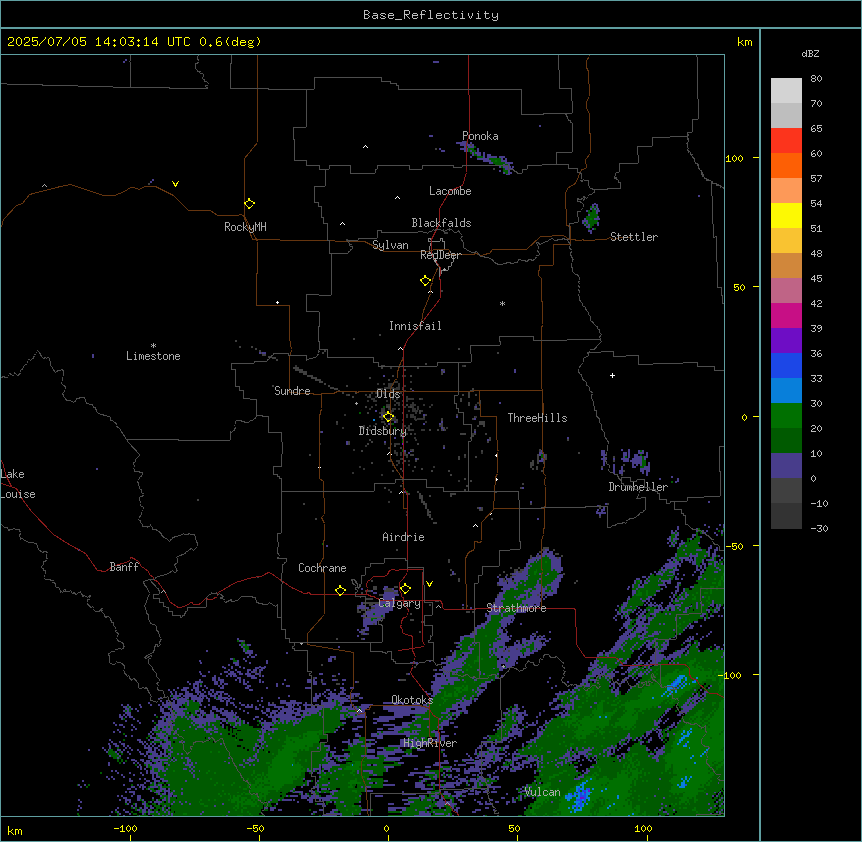
Task: Click the yellow diamond marker near RockyMH
Action: tap(249, 204)
